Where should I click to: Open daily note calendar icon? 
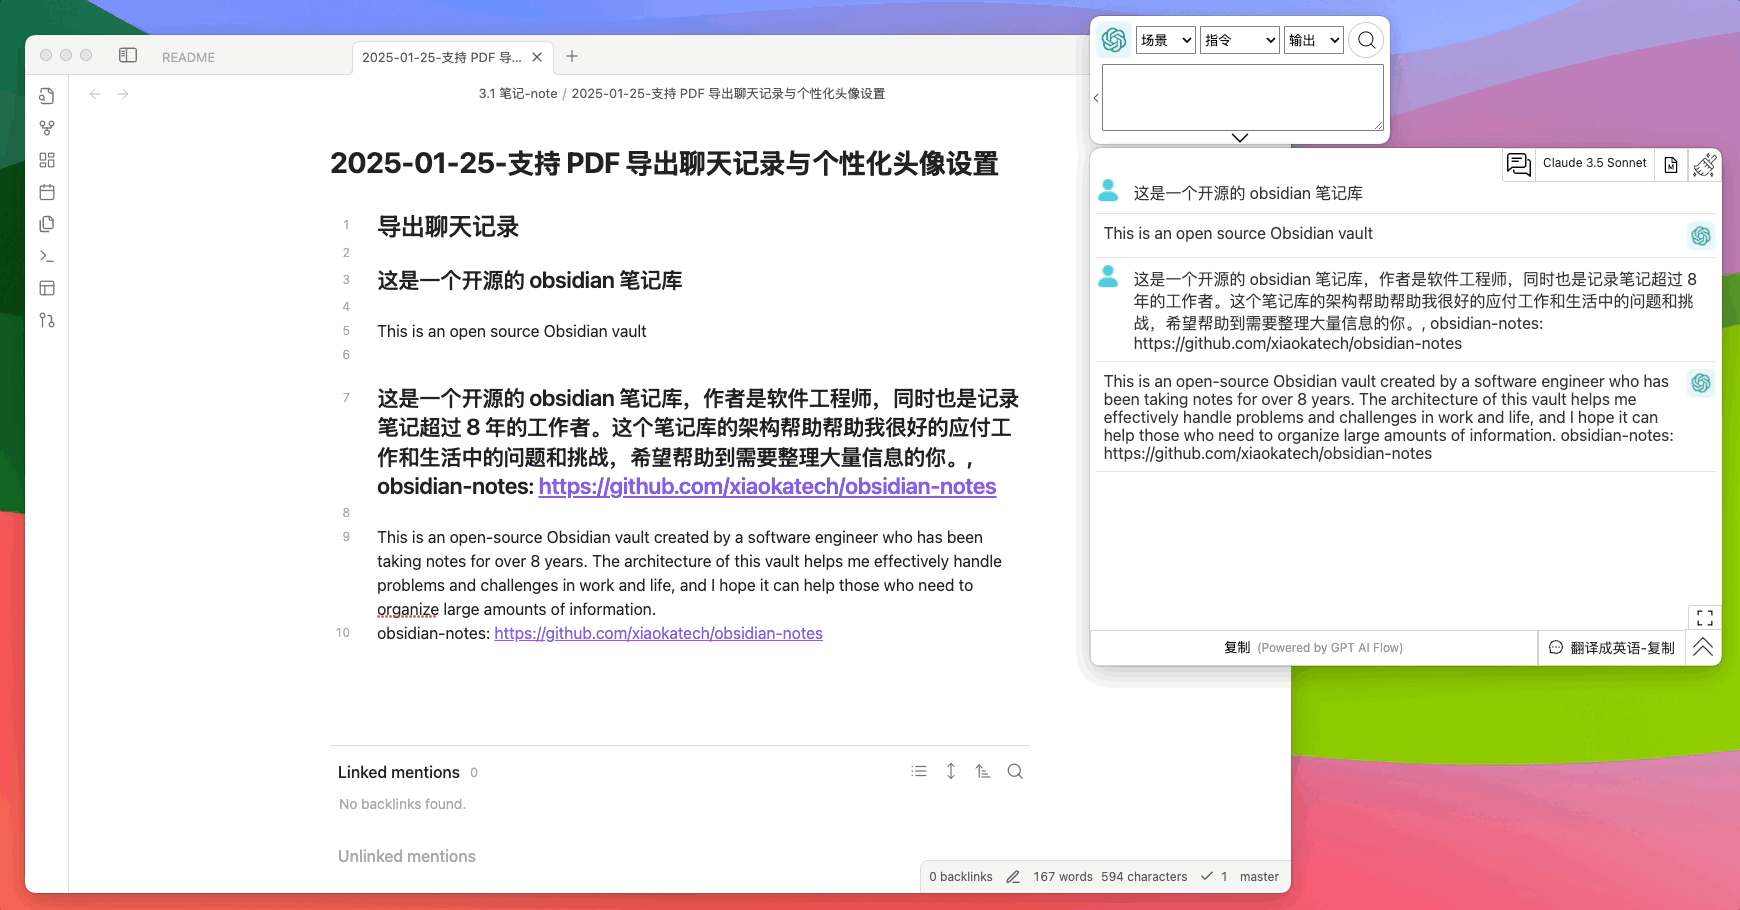pos(47,192)
